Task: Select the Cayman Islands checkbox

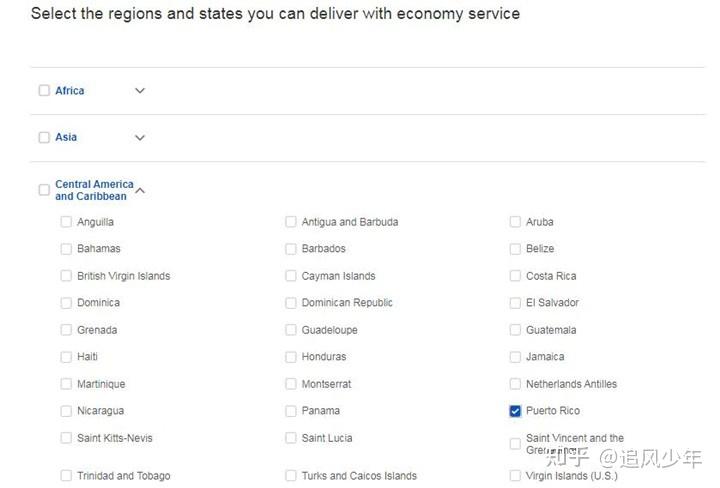Action: 291,276
